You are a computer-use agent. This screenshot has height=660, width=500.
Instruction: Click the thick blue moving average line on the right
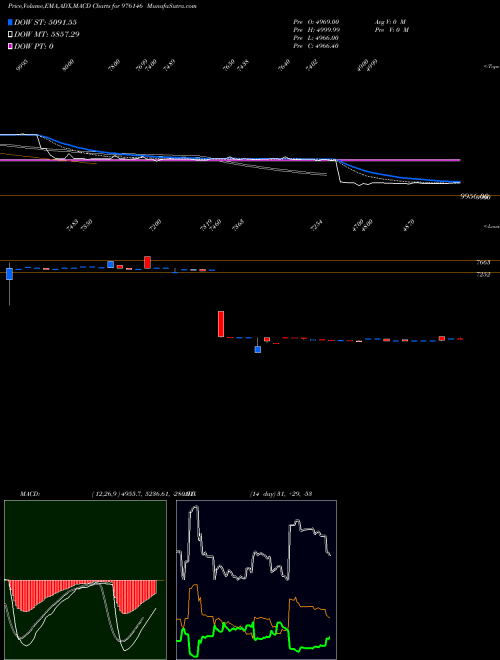coord(398,176)
